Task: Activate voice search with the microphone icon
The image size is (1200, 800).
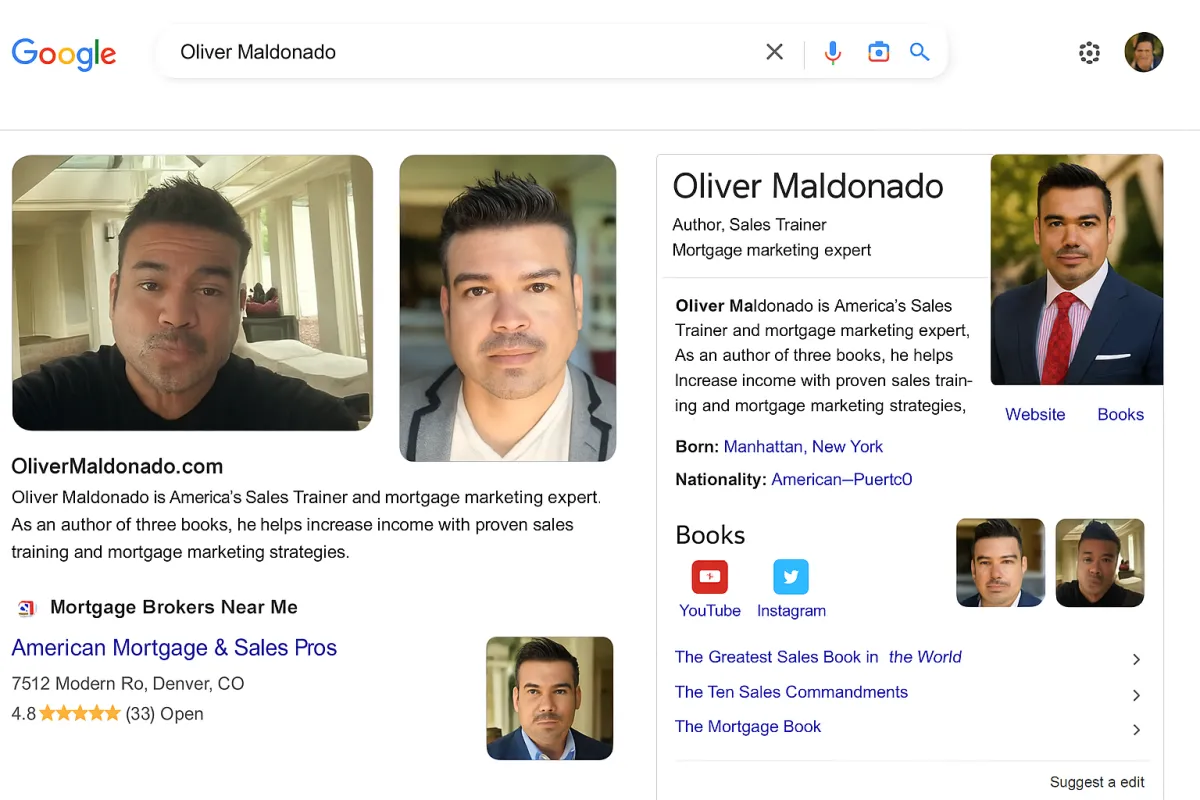Action: [832, 52]
